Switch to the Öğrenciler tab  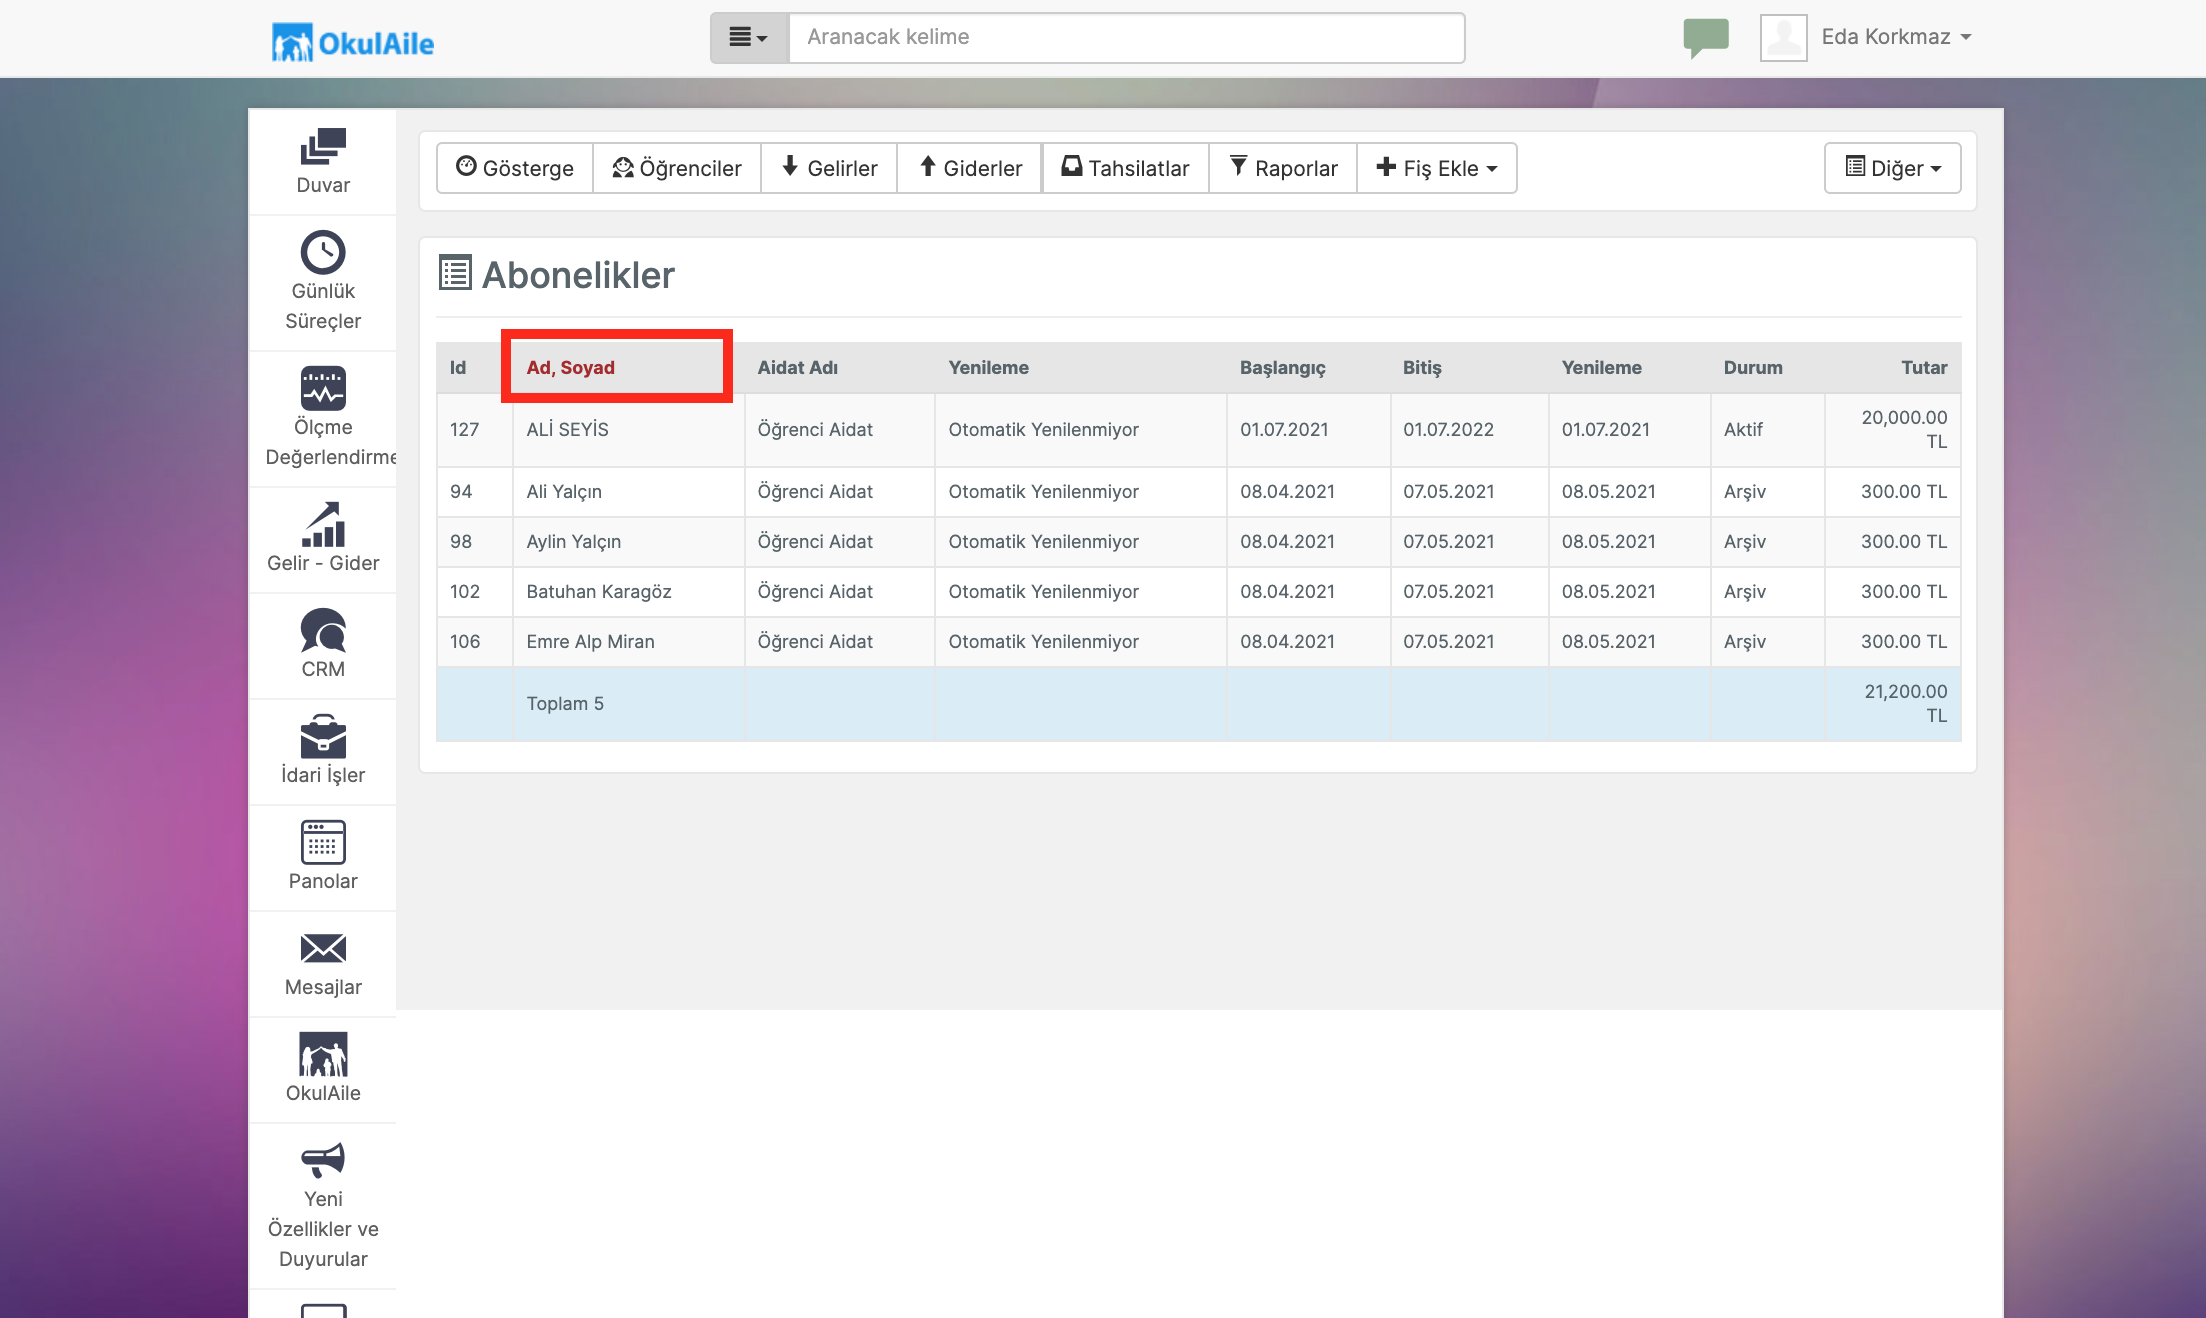677,168
